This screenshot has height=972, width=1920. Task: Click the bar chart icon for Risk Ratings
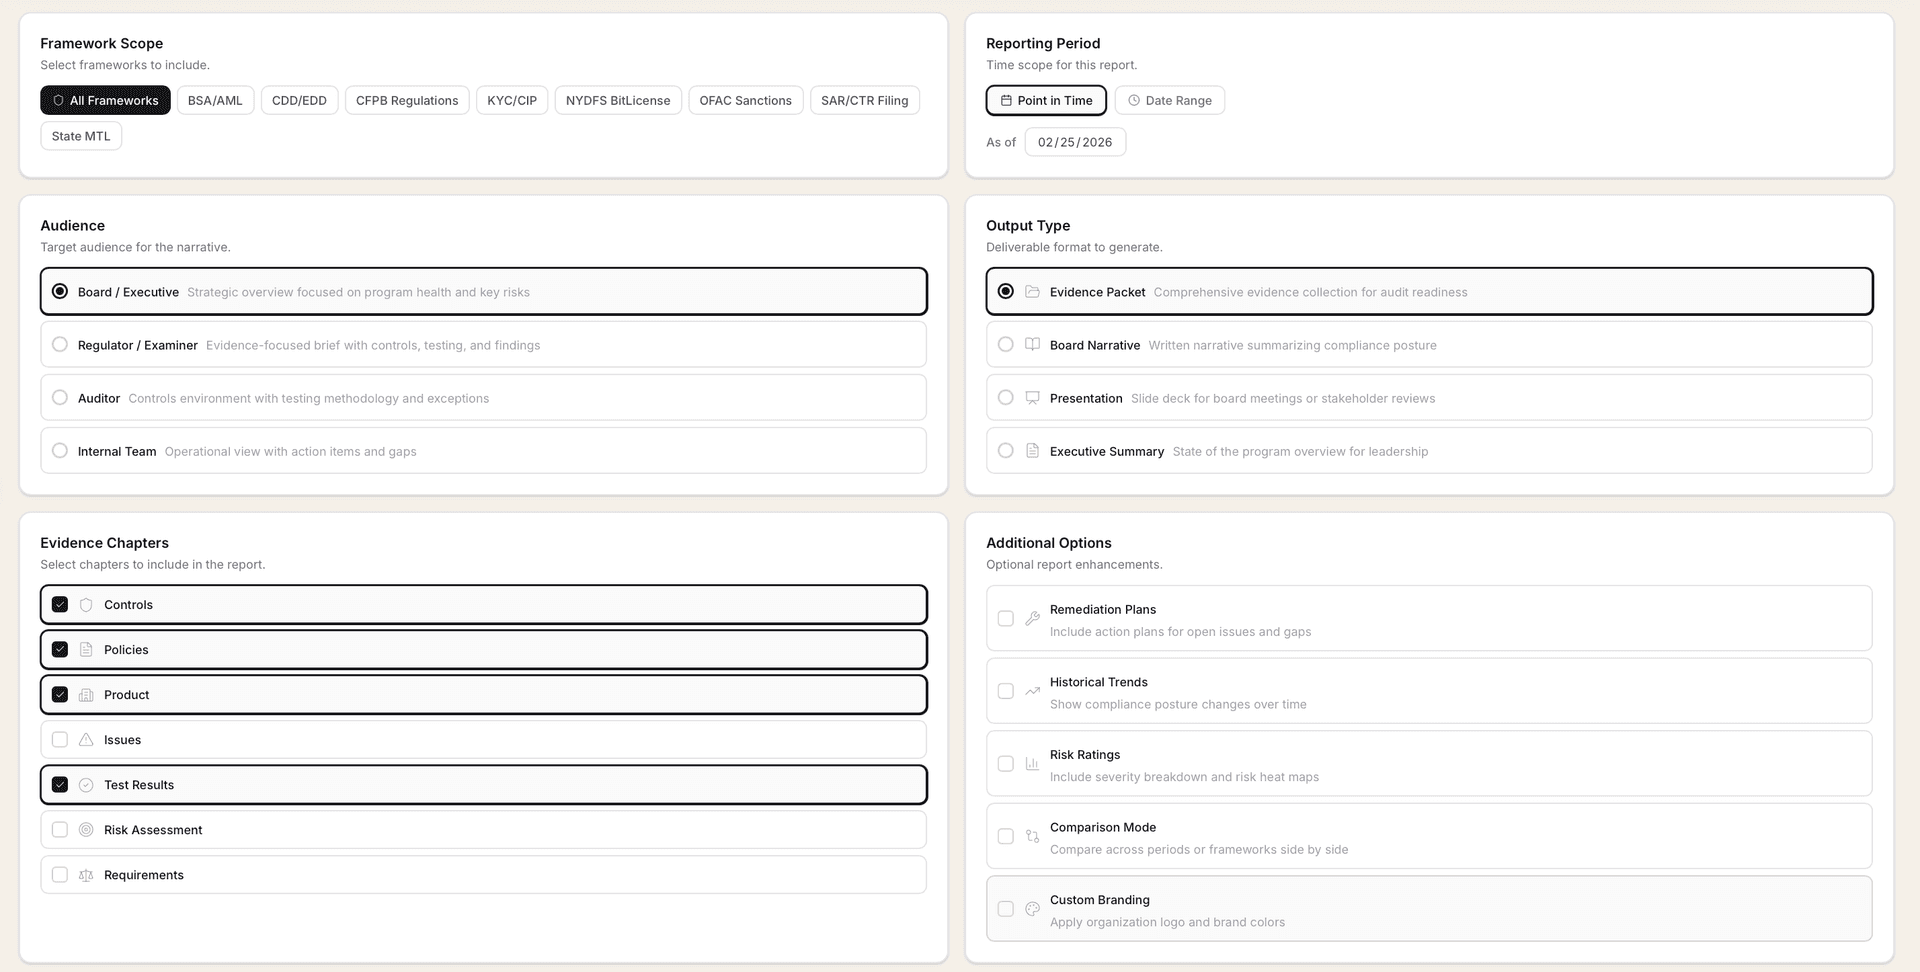pos(1032,764)
